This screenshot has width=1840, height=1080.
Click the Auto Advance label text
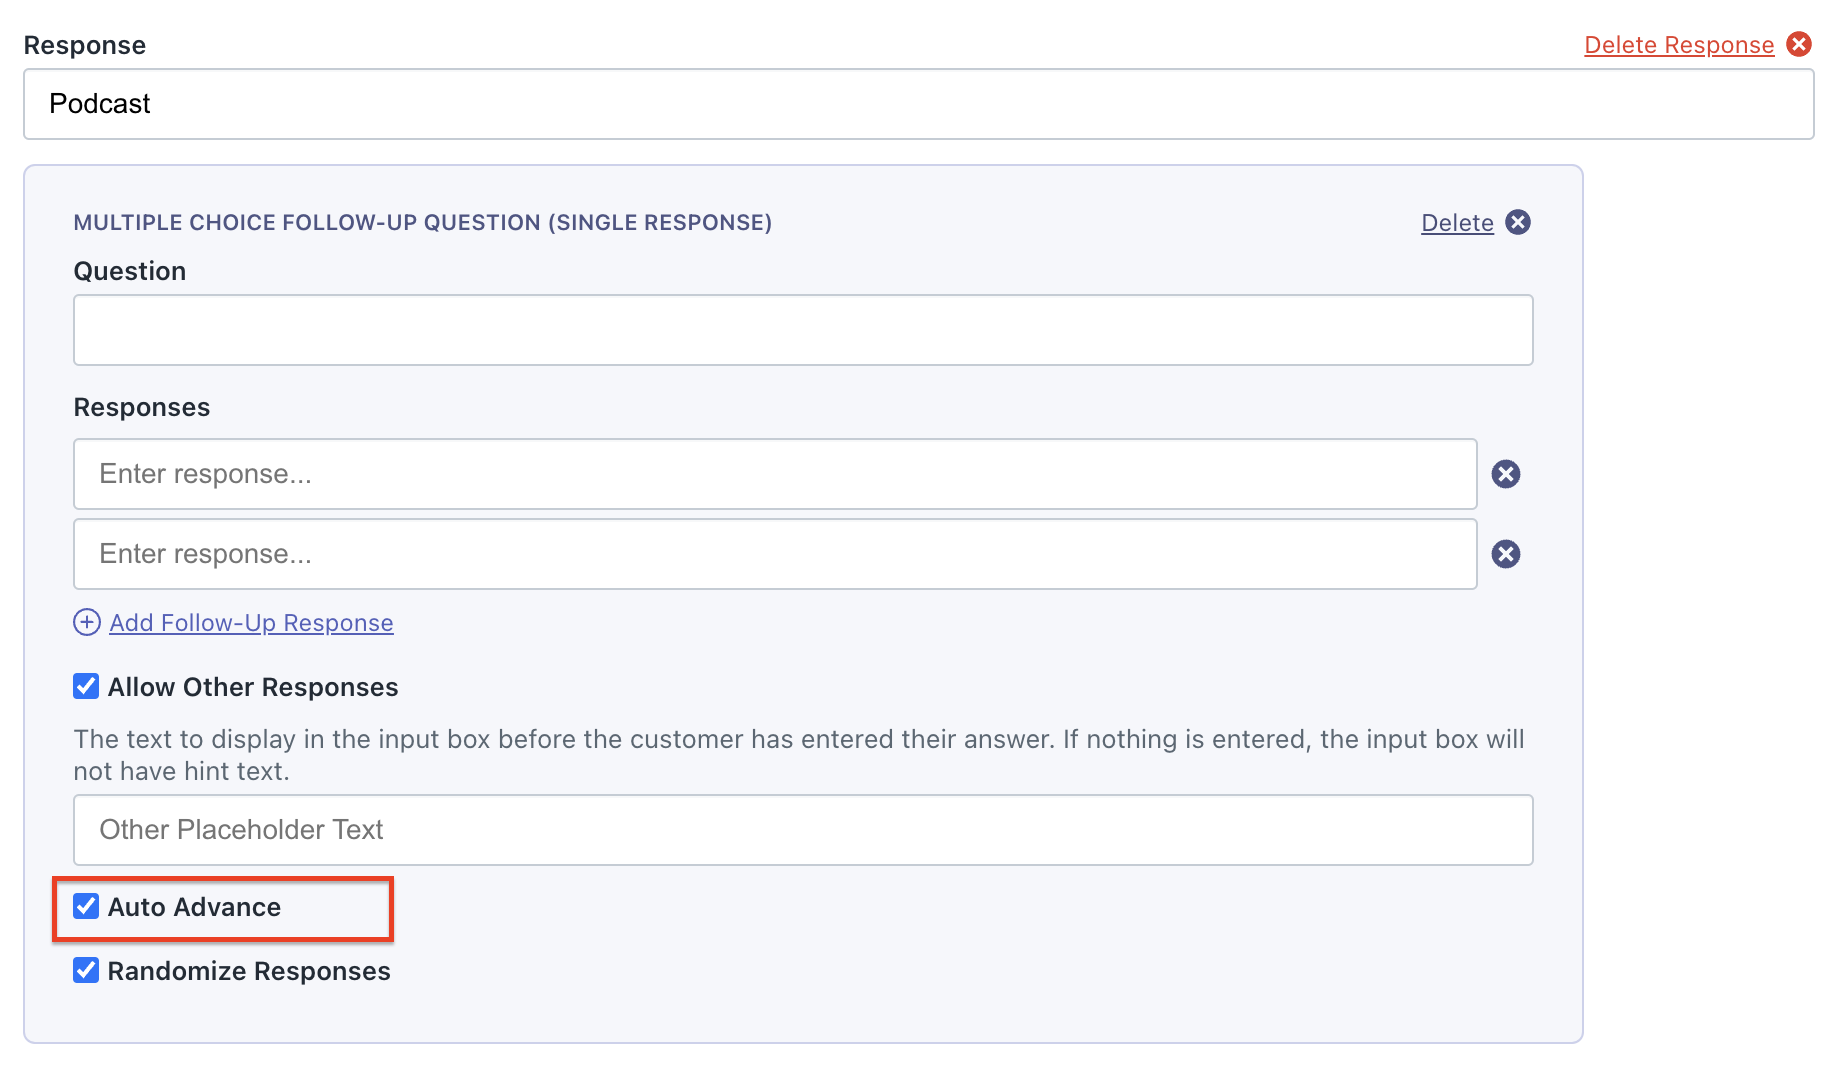[x=194, y=907]
